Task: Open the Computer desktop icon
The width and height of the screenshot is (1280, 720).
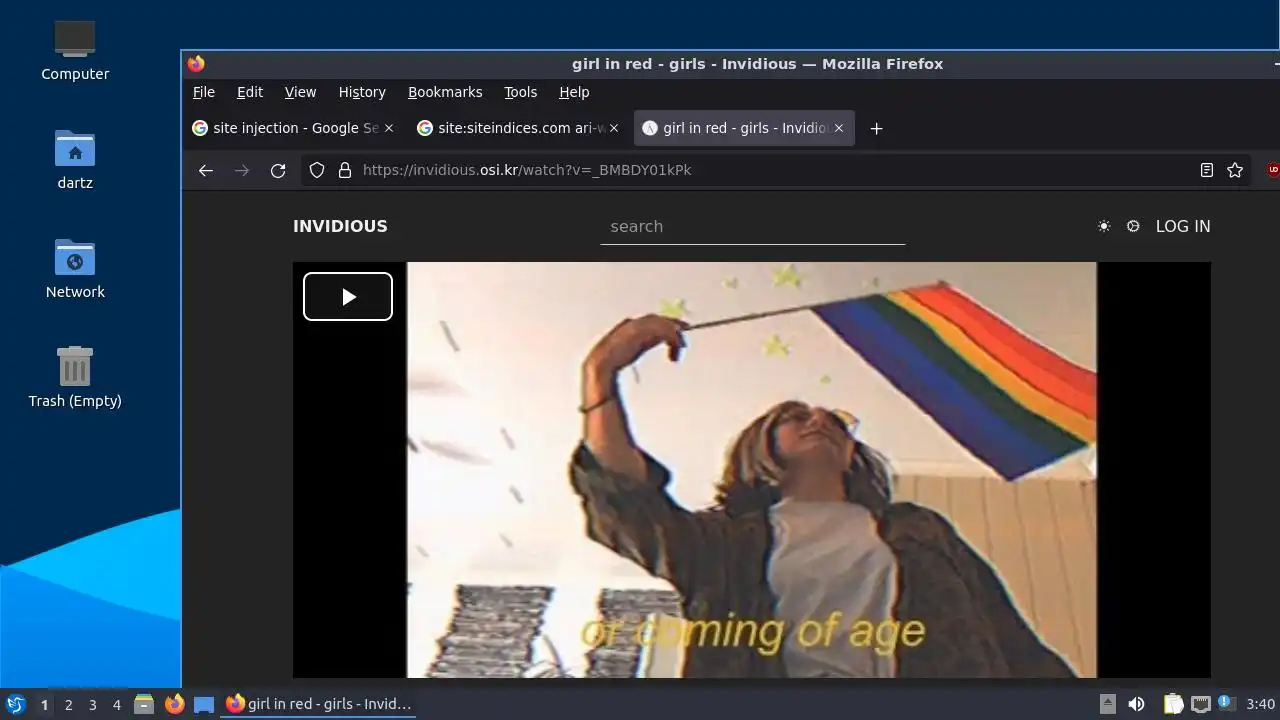Action: coord(75,50)
